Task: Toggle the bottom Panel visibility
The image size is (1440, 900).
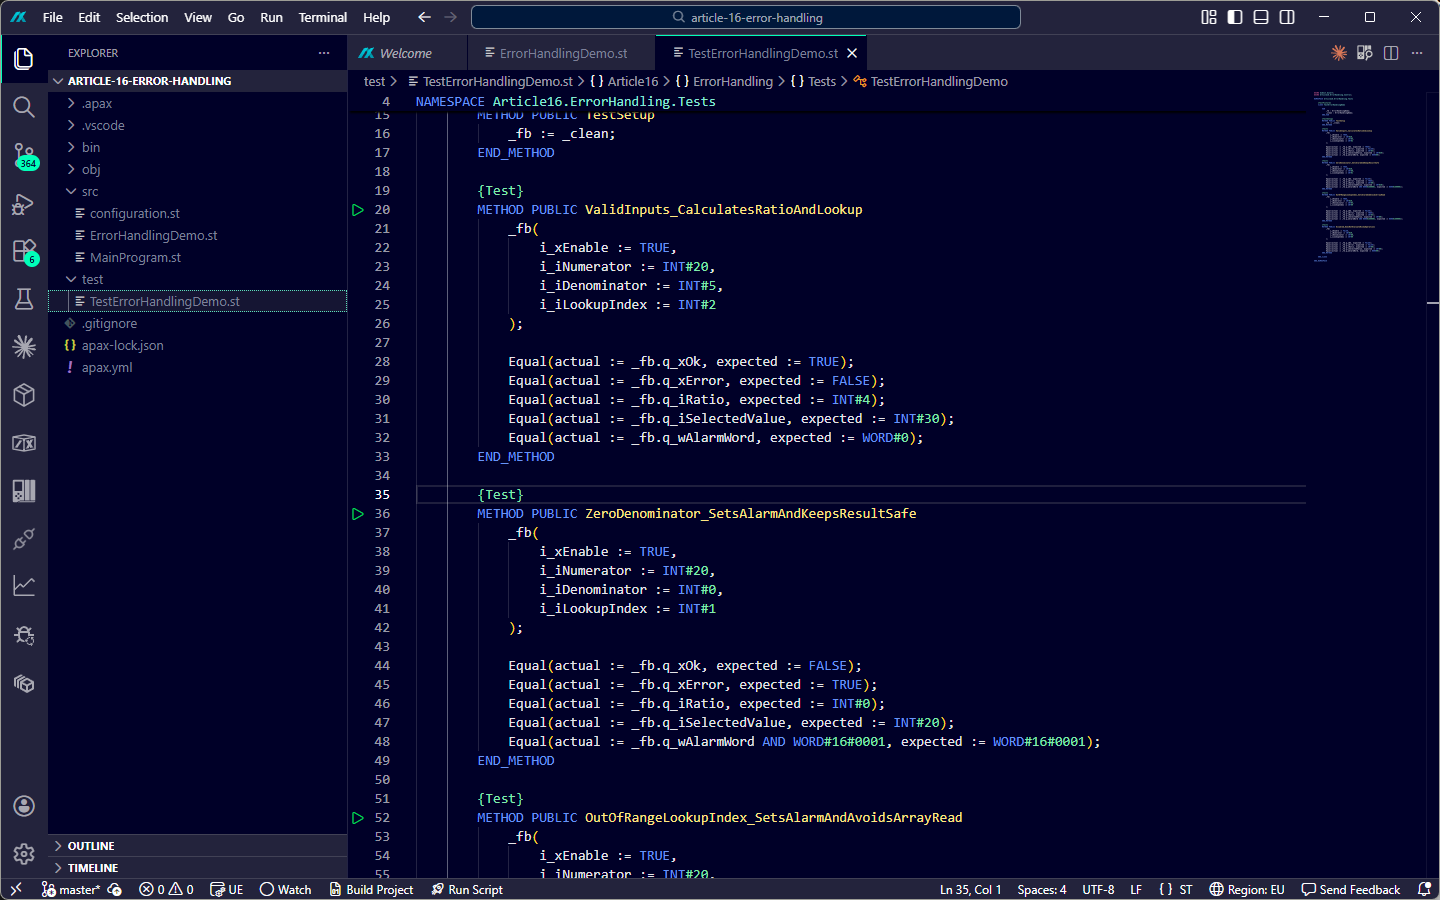Action: click(1261, 17)
